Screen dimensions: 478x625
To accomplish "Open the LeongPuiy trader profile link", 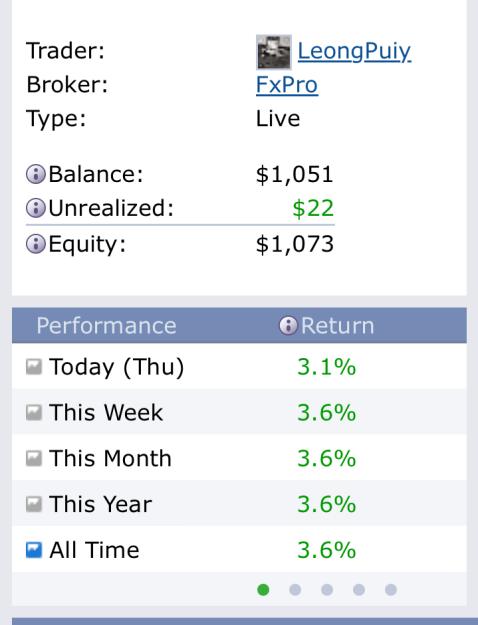I will (354, 52).
